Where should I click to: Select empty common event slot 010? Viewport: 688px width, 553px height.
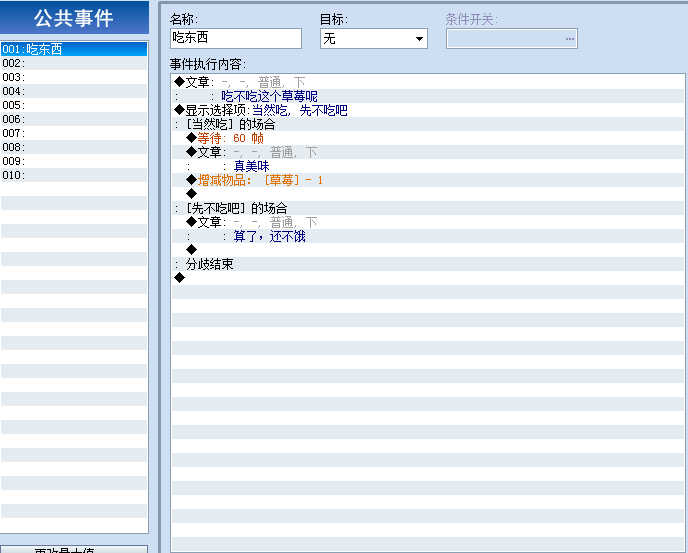point(74,175)
